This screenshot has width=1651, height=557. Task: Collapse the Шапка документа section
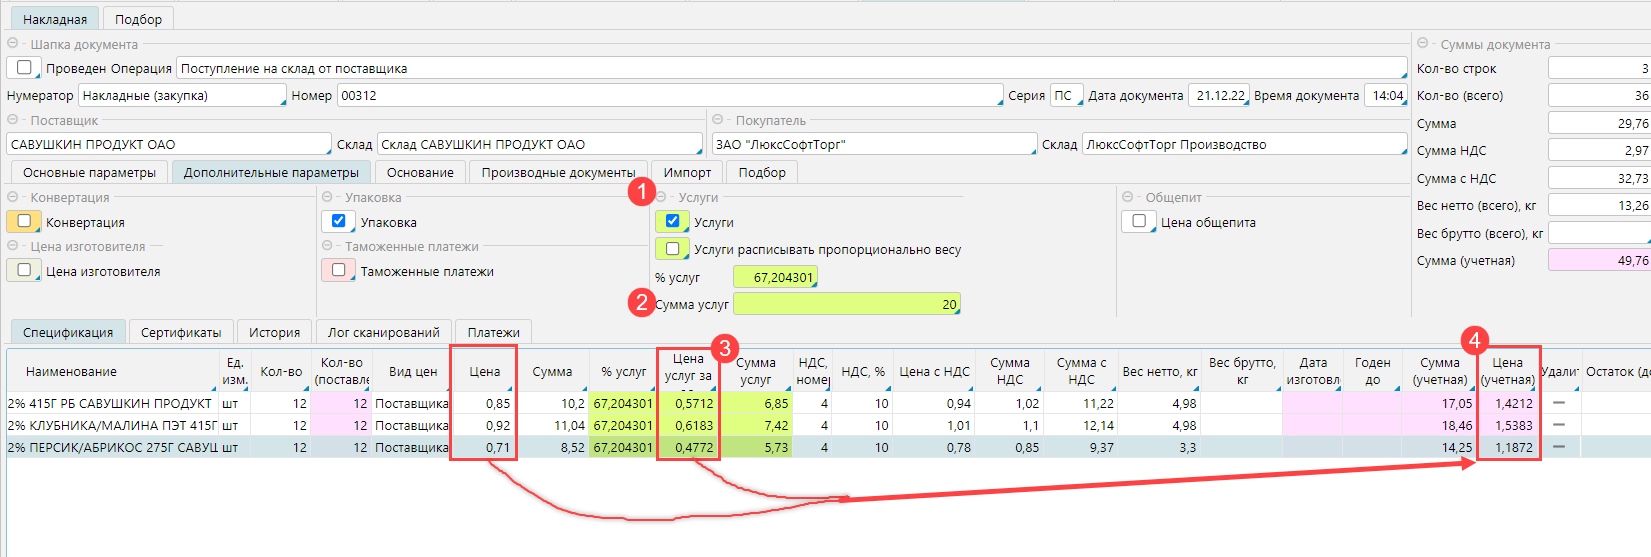coord(13,44)
